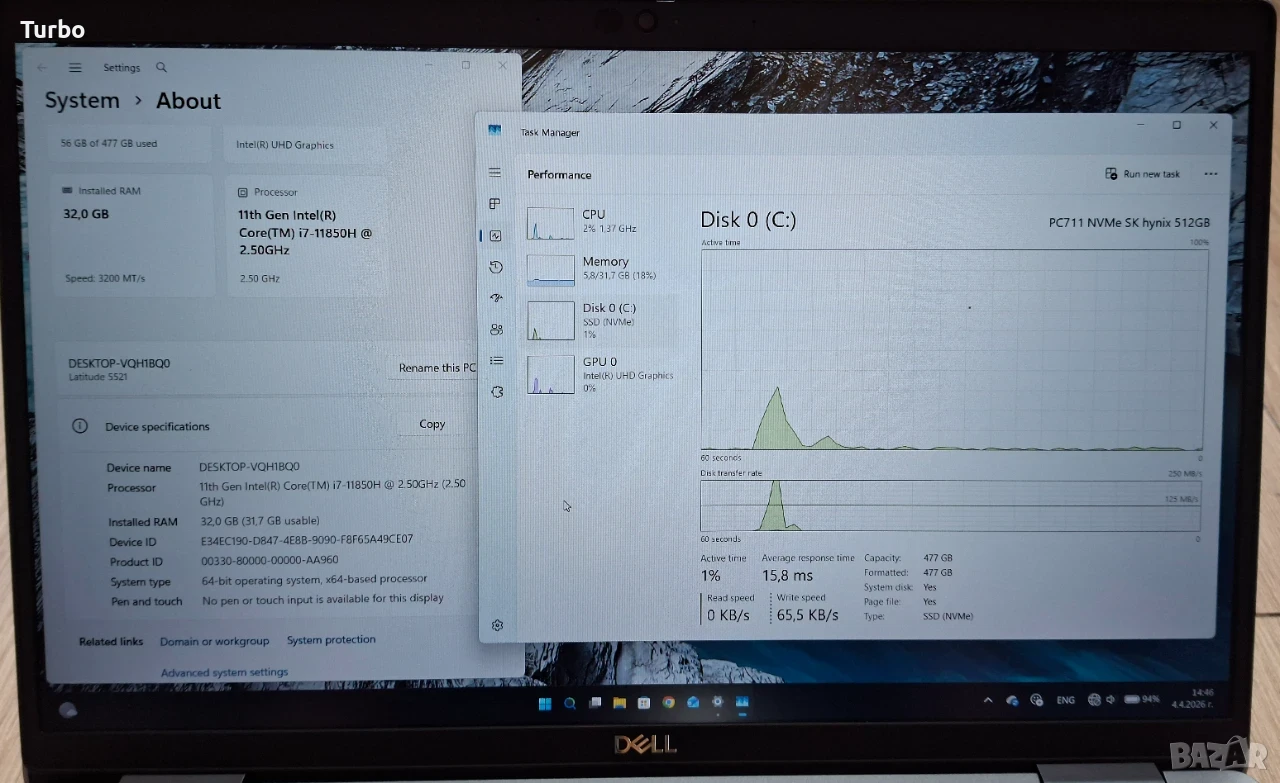The height and width of the screenshot is (783, 1280).
Task: Select GPU 0 performance entry
Action: coord(600,374)
